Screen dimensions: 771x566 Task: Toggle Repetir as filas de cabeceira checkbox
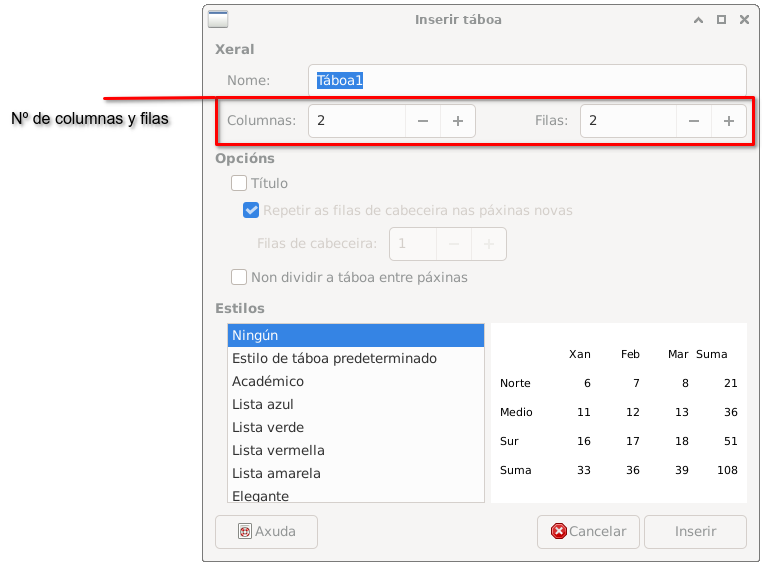pyautogui.click(x=252, y=211)
